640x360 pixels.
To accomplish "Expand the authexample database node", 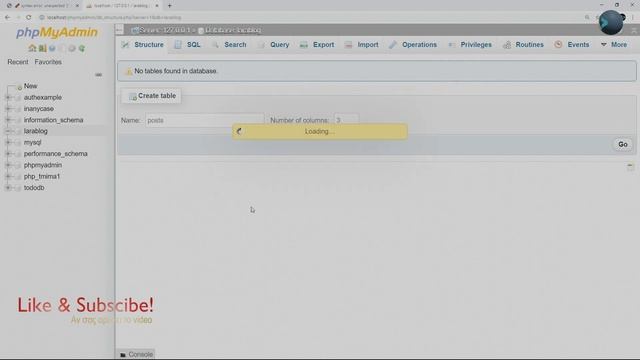I will (x=8, y=98).
